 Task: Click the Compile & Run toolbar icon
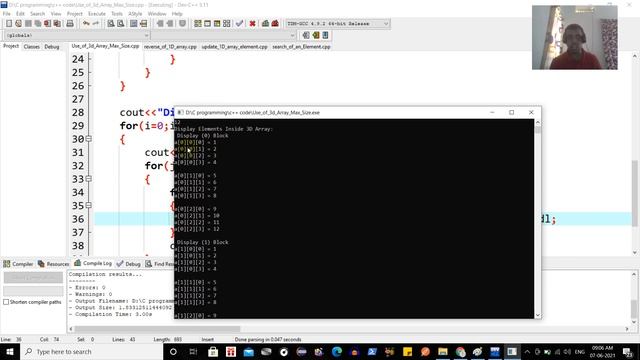217,24
